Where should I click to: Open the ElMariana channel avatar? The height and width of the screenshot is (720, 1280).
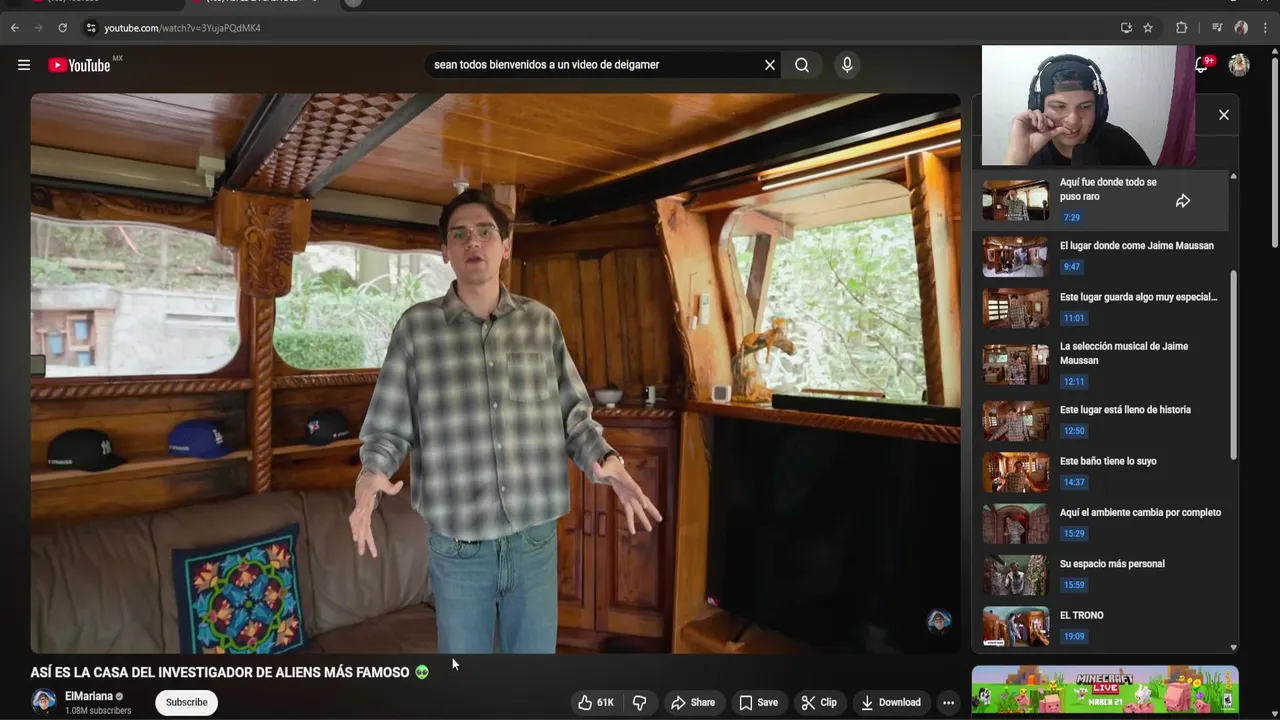click(x=43, y=702)
